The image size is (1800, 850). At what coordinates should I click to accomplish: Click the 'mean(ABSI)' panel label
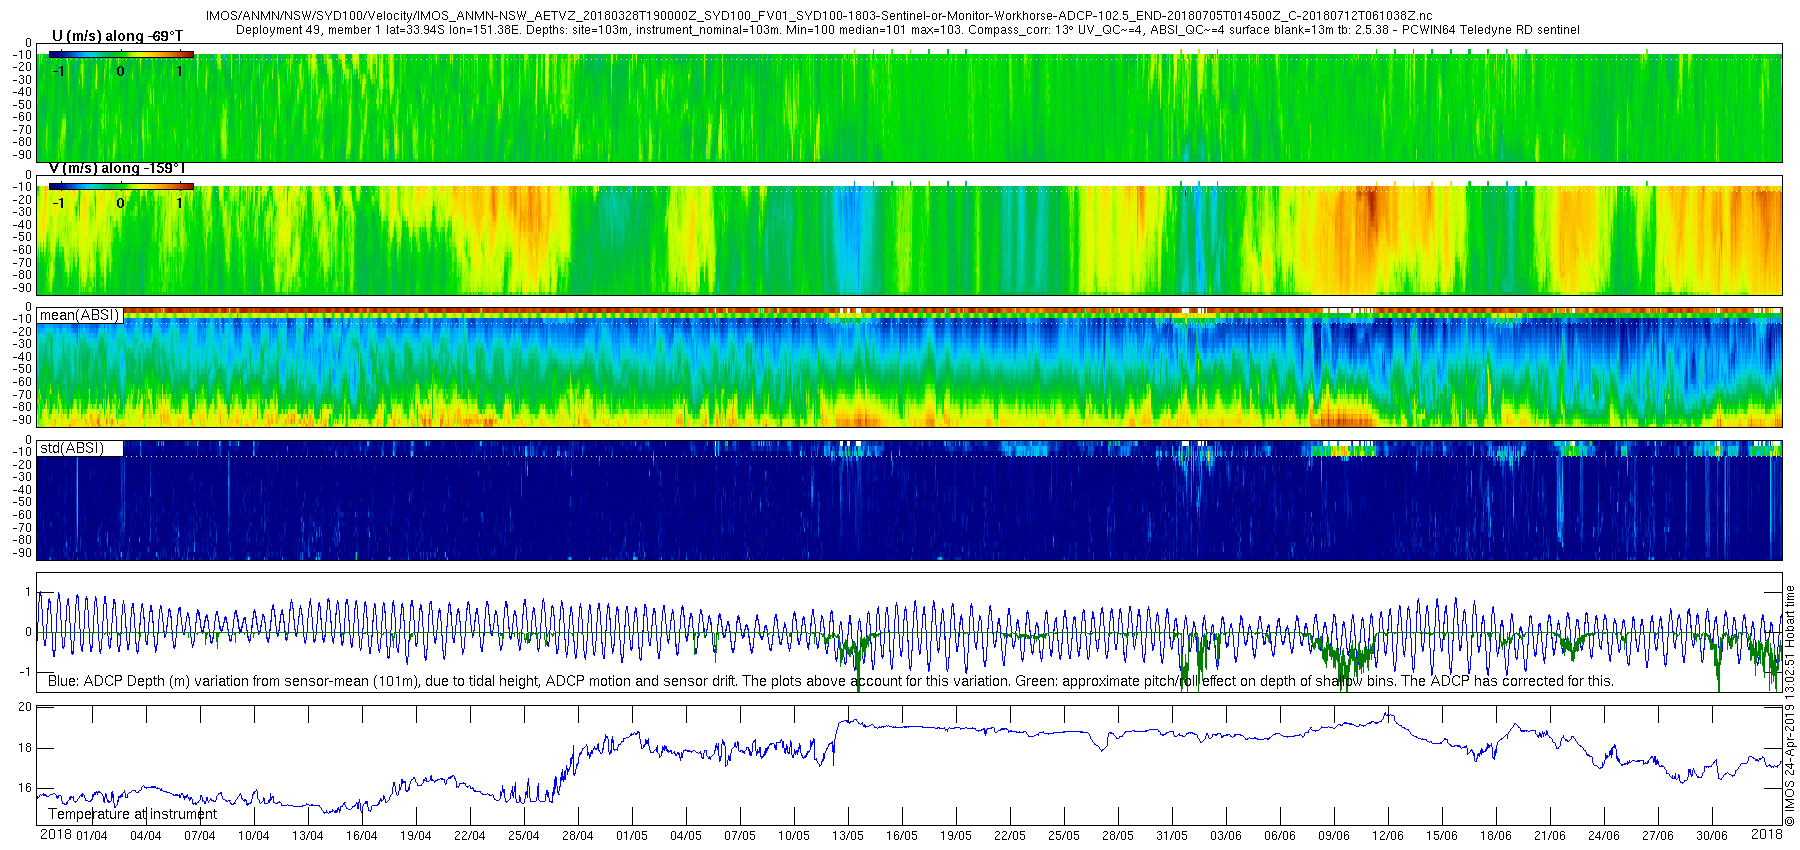point(79,315)
